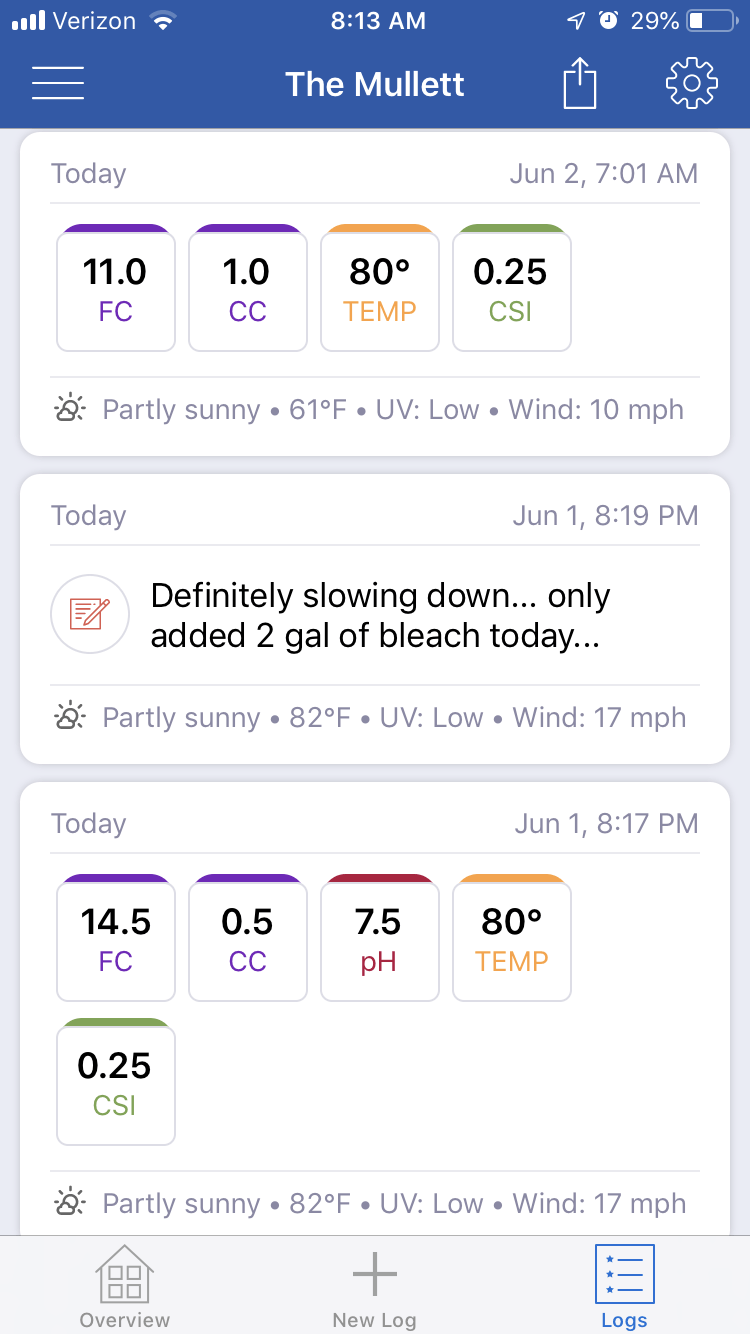Tap the Jun 2, 7:01 AM timestamp

pos(604,173)
